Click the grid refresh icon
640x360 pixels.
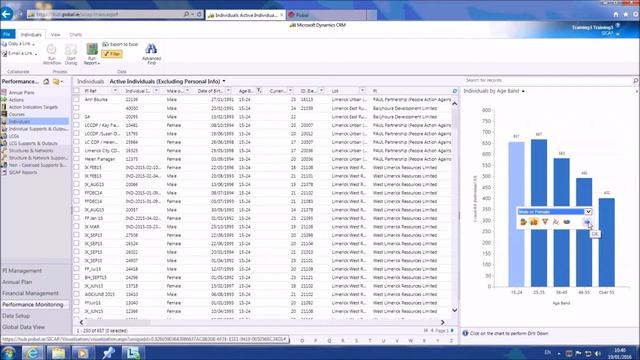coord(455,91)
